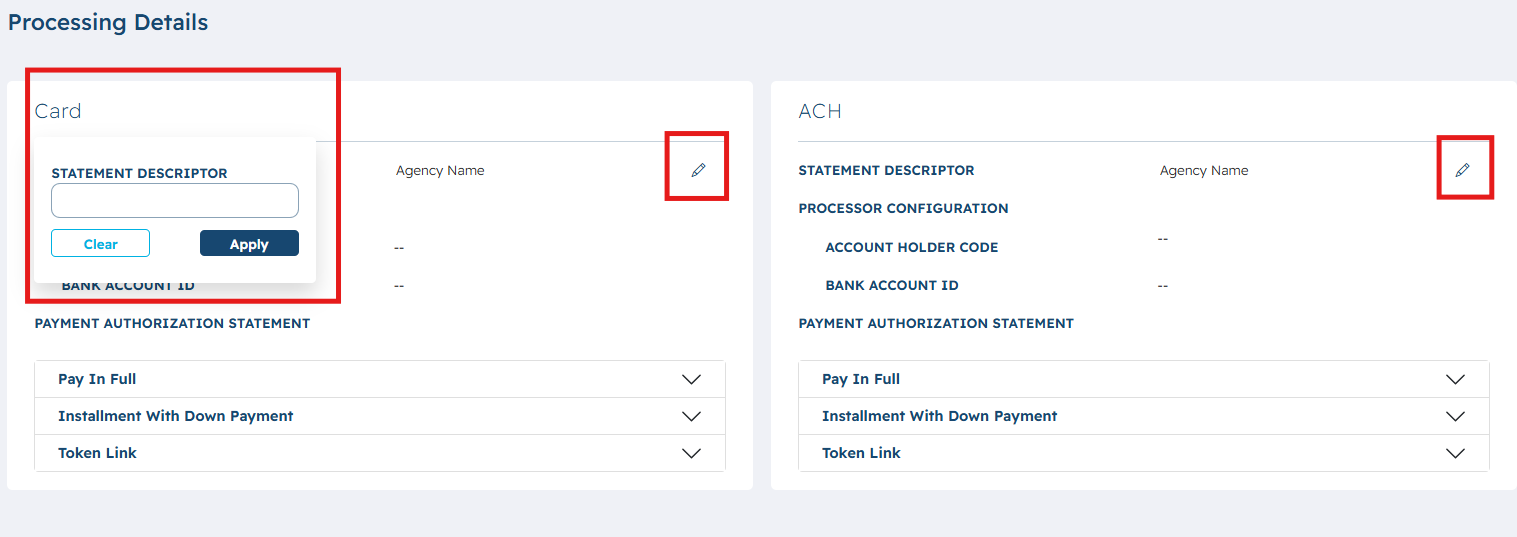Click the Clear button in popup
1517x537 pixels.
[x=100, y=243]
